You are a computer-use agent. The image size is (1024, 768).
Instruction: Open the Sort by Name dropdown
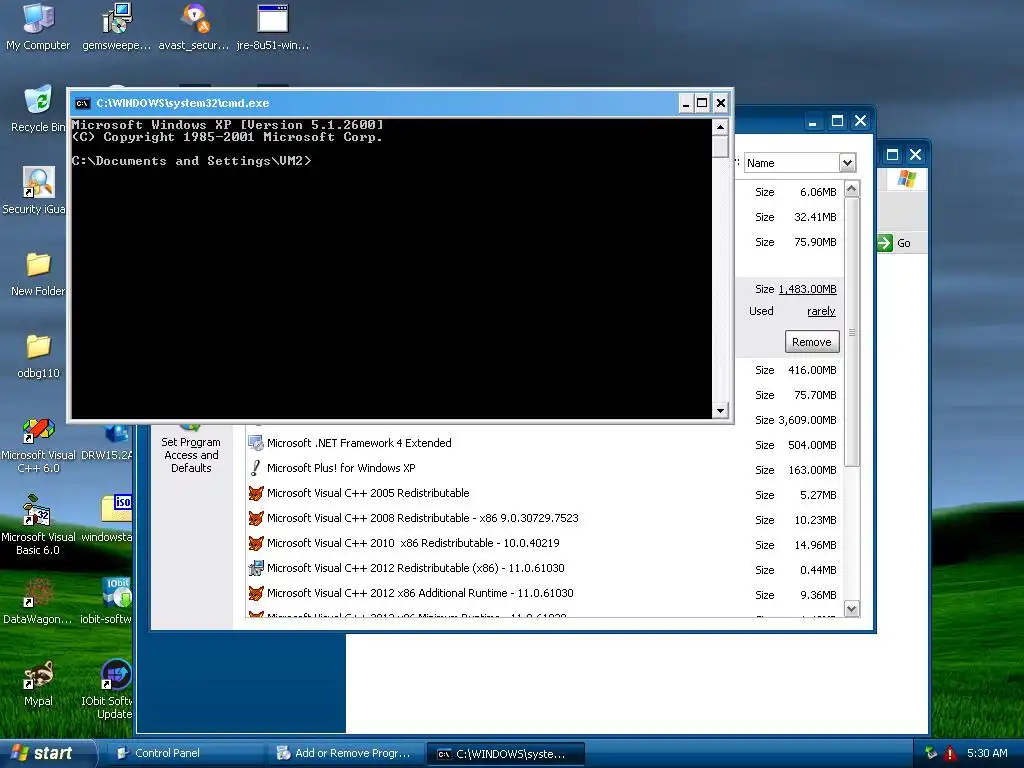847,163
